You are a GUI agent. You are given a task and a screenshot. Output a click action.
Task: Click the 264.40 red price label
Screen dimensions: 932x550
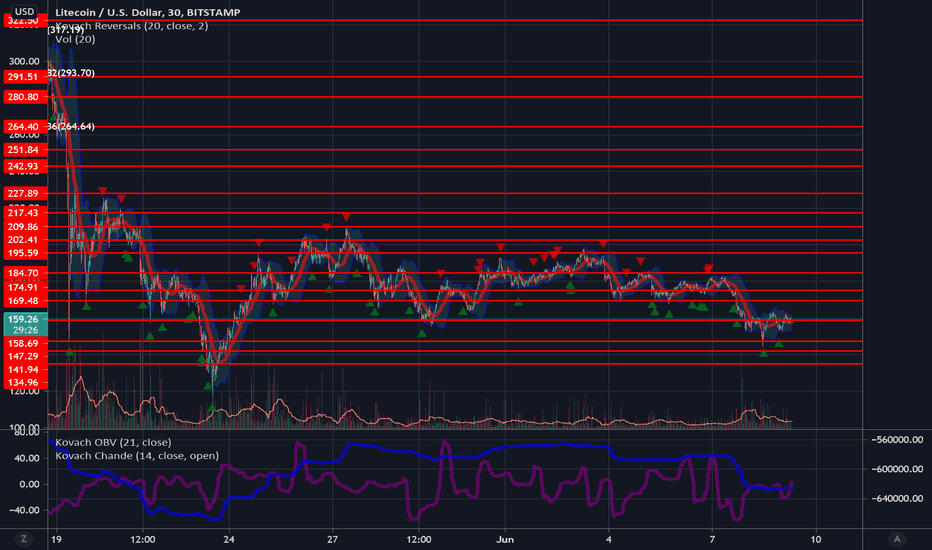point(25,127)
